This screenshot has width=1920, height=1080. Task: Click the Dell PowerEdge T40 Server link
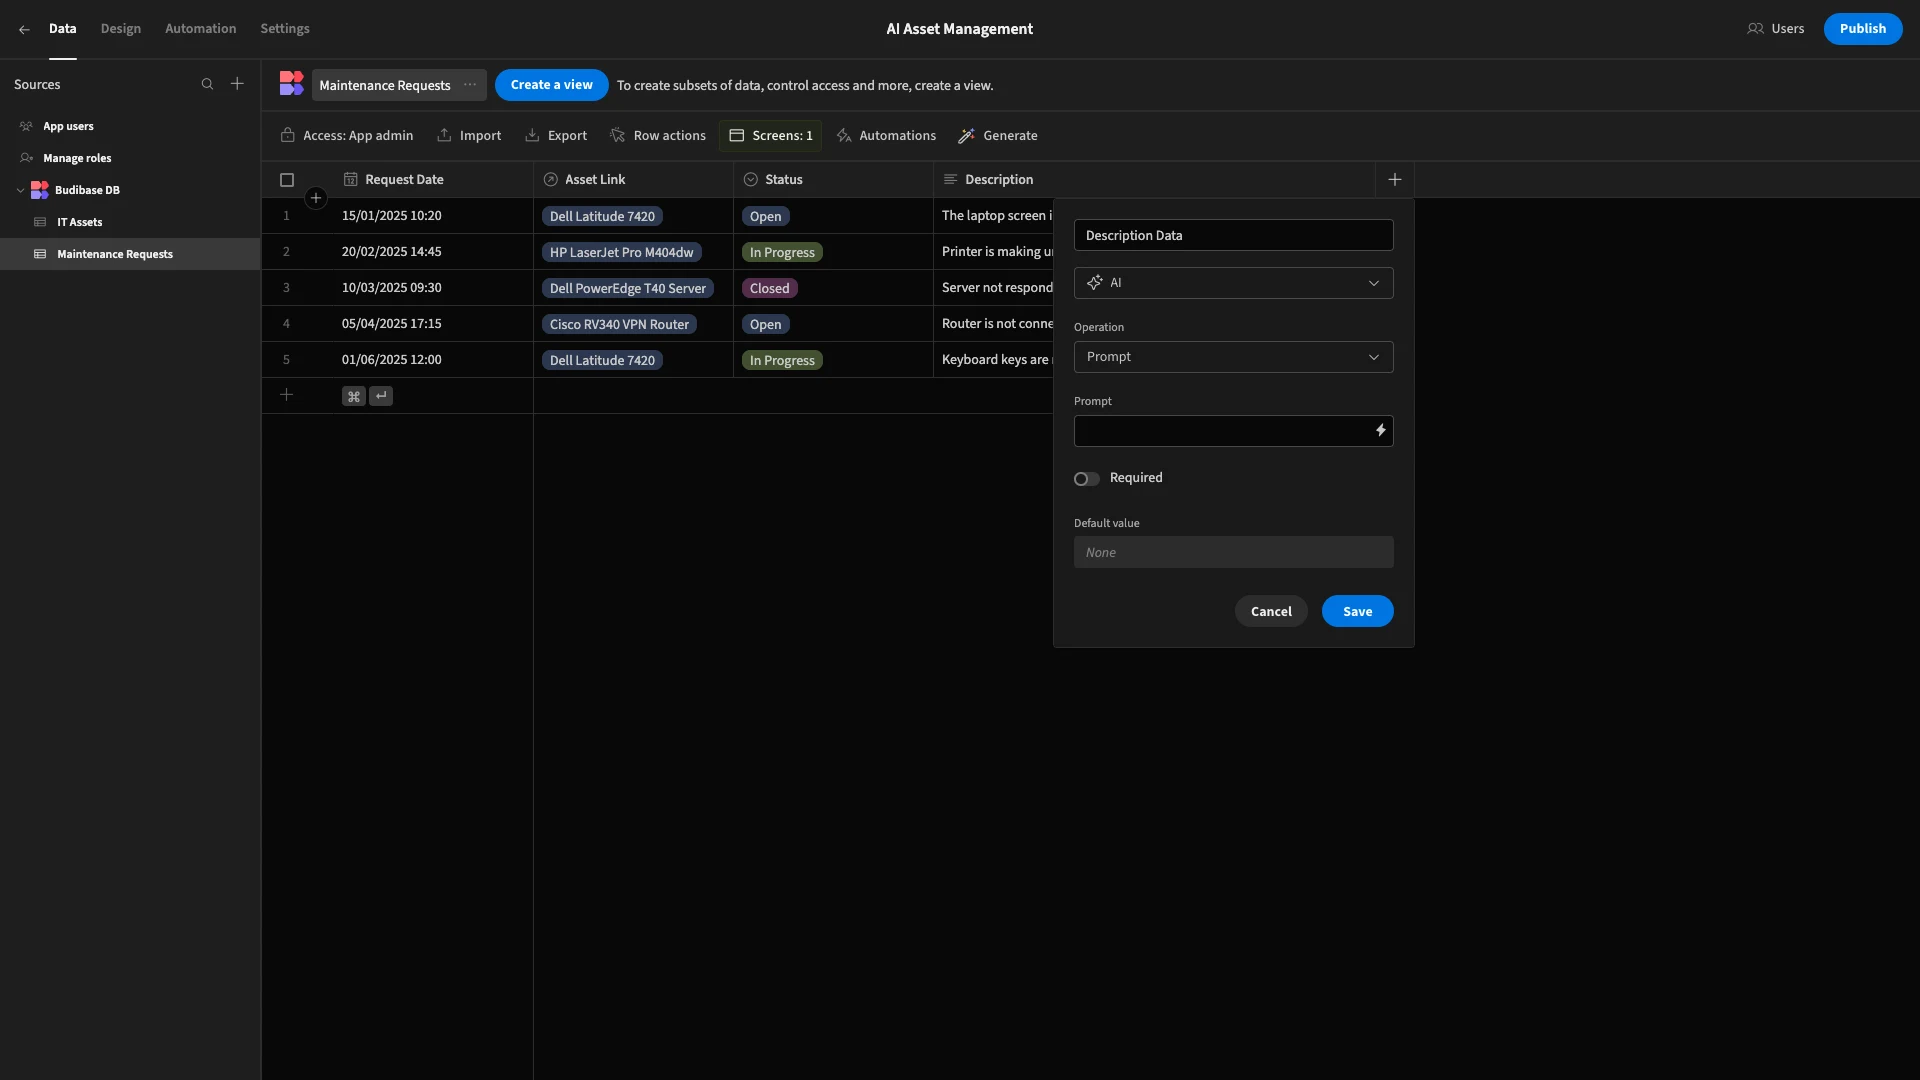point(628,288)
